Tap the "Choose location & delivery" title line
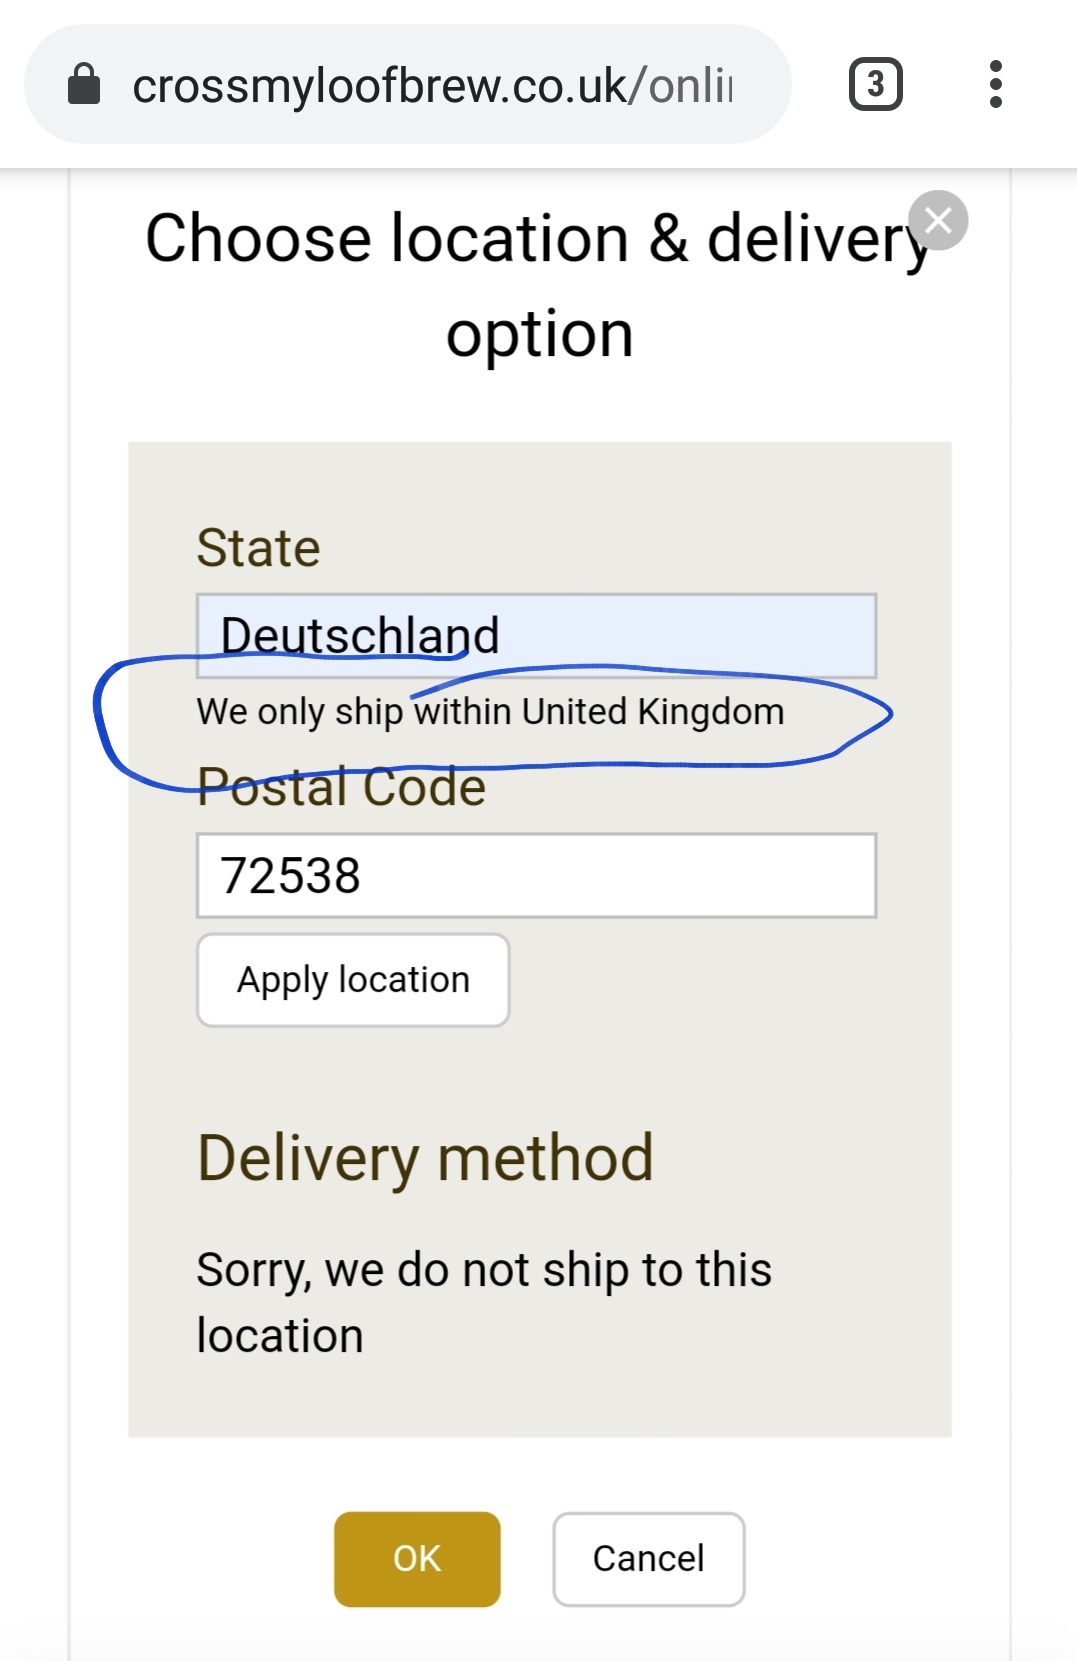Screen dimensions: 1077x1661 click(536, 239)
